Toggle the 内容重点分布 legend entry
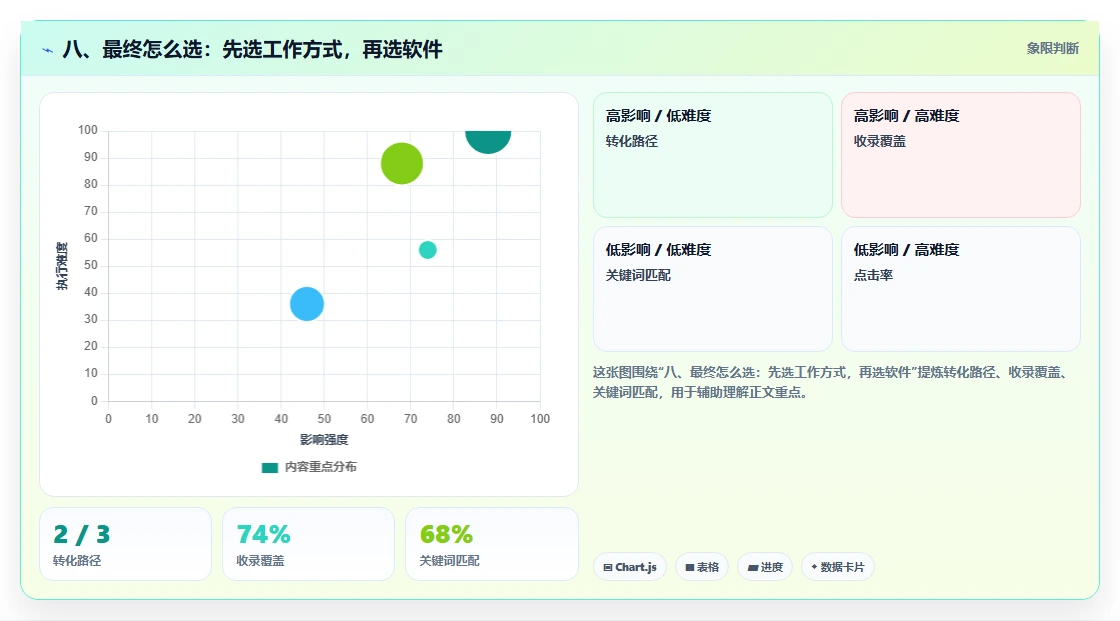The image size is (1120, 621). click(x=309, y=467)
